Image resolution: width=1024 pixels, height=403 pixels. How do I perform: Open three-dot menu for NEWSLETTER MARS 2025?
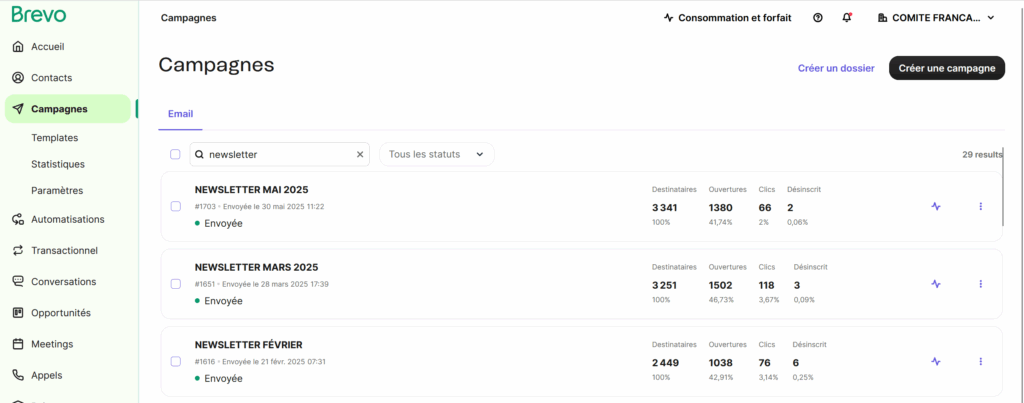pyautogui.click(x=980, y=284)
